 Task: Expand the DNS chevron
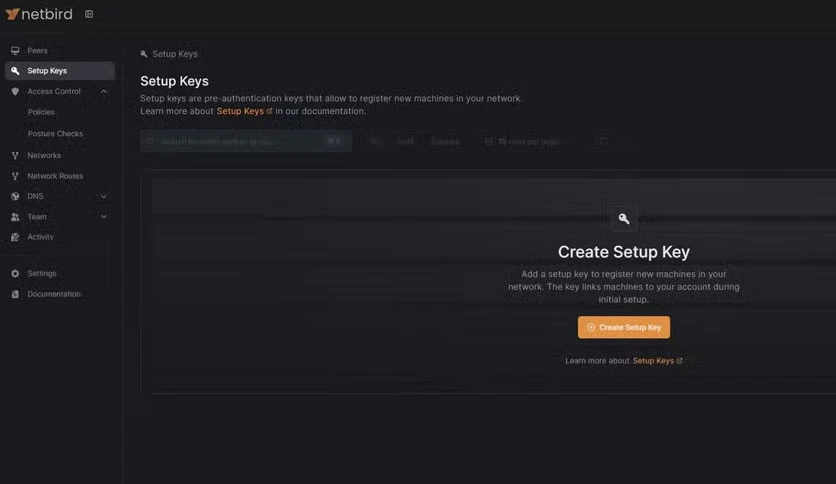pyautogui.click(x=104, y=197)
